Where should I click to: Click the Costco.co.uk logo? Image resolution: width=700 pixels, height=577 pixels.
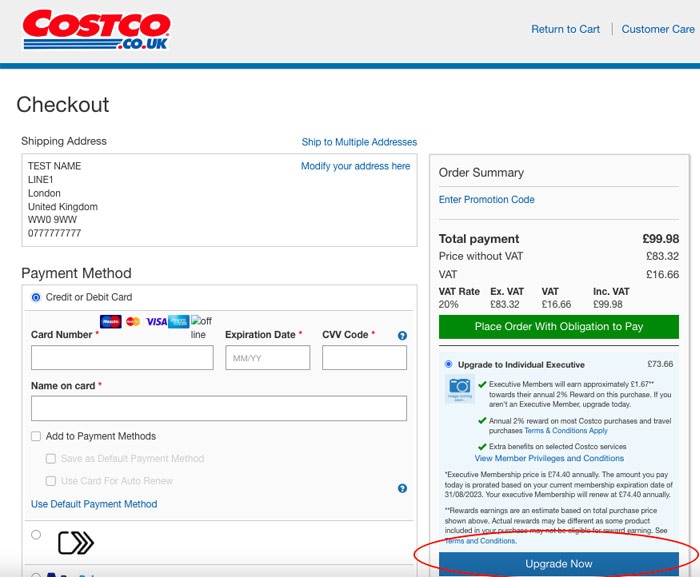pos(96,30)
